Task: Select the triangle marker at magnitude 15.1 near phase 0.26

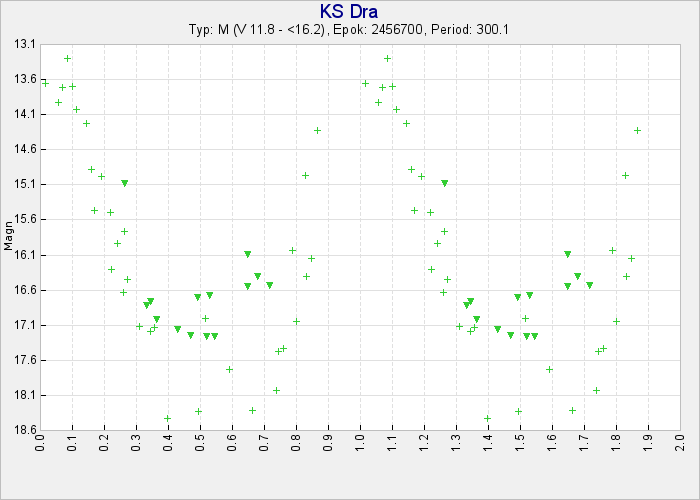Action: coord(125,183)
